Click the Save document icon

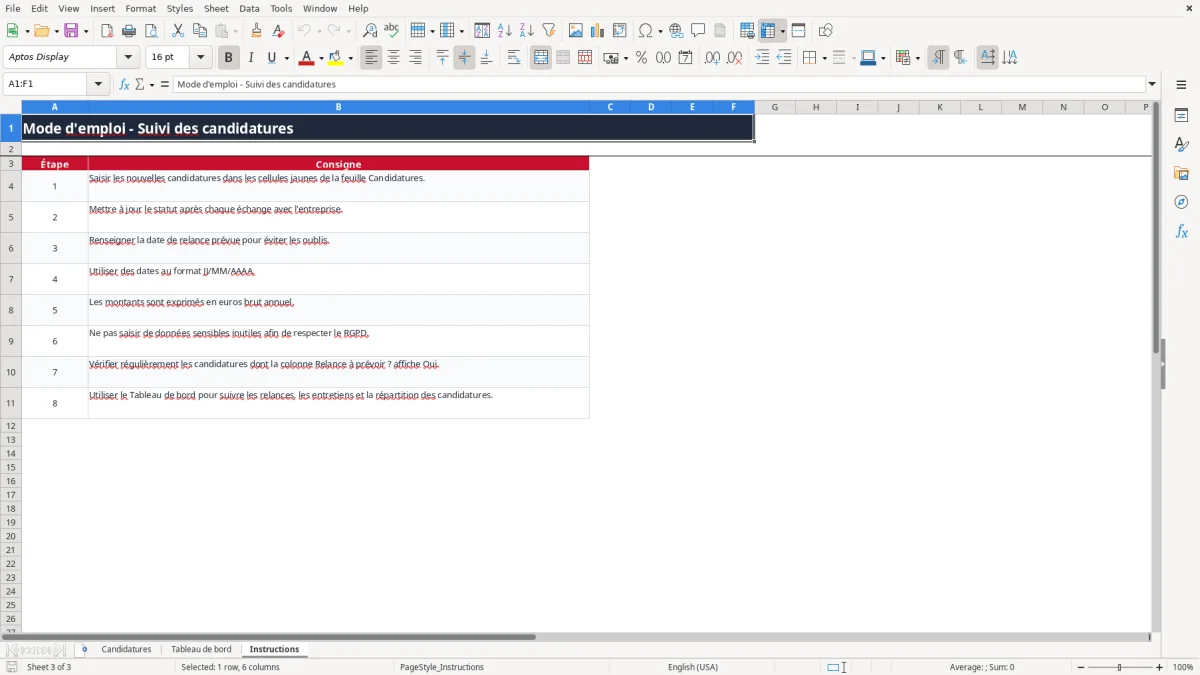71,31
